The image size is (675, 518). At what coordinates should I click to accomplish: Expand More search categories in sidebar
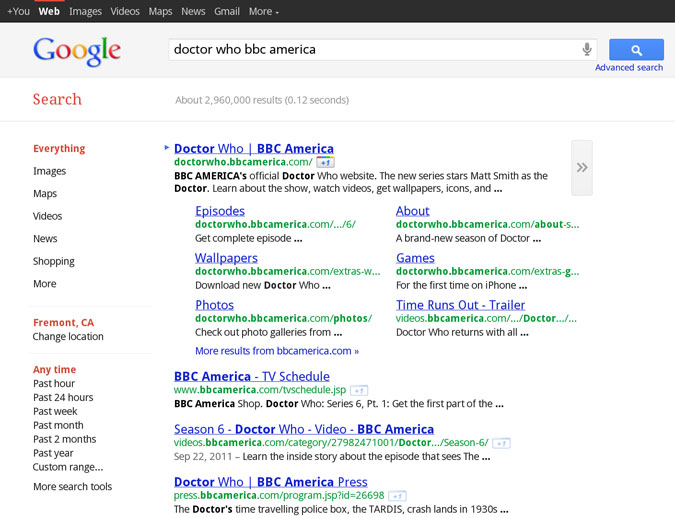click(x=45, y=284)
